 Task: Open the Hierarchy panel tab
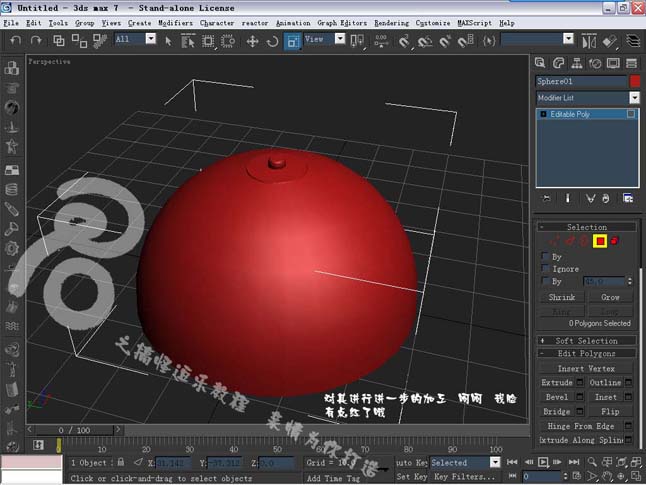pyautogui.click(x=577, y=63)
